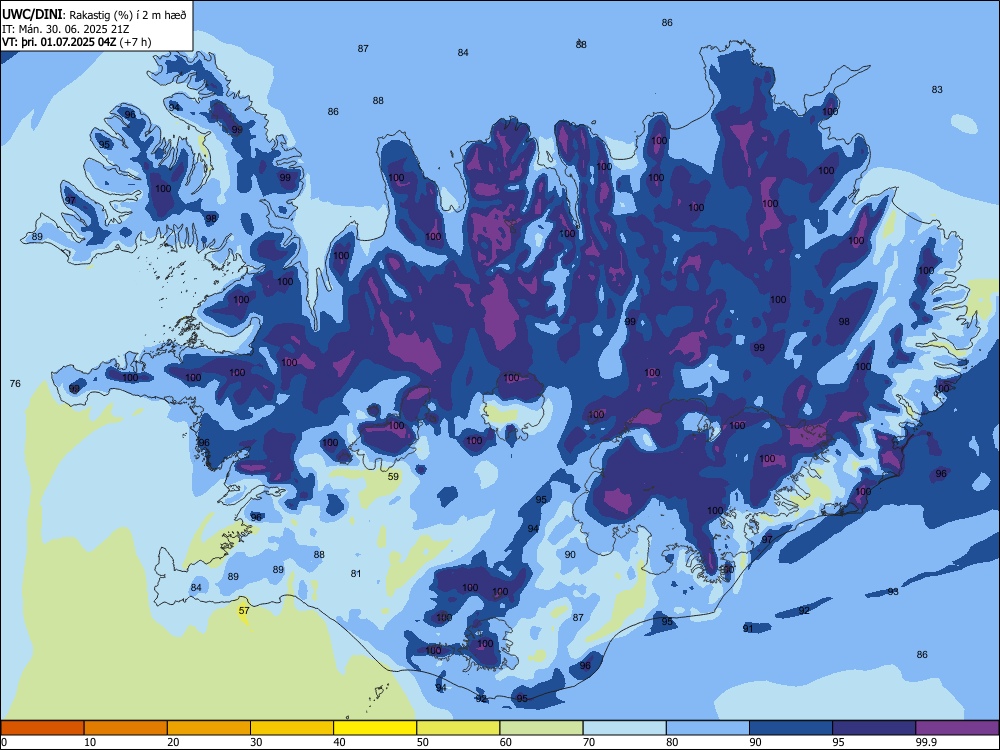Screen dimensions: 1000x750
Task: Select the navy 95–99.9 legend swatch
Action: 874,728
